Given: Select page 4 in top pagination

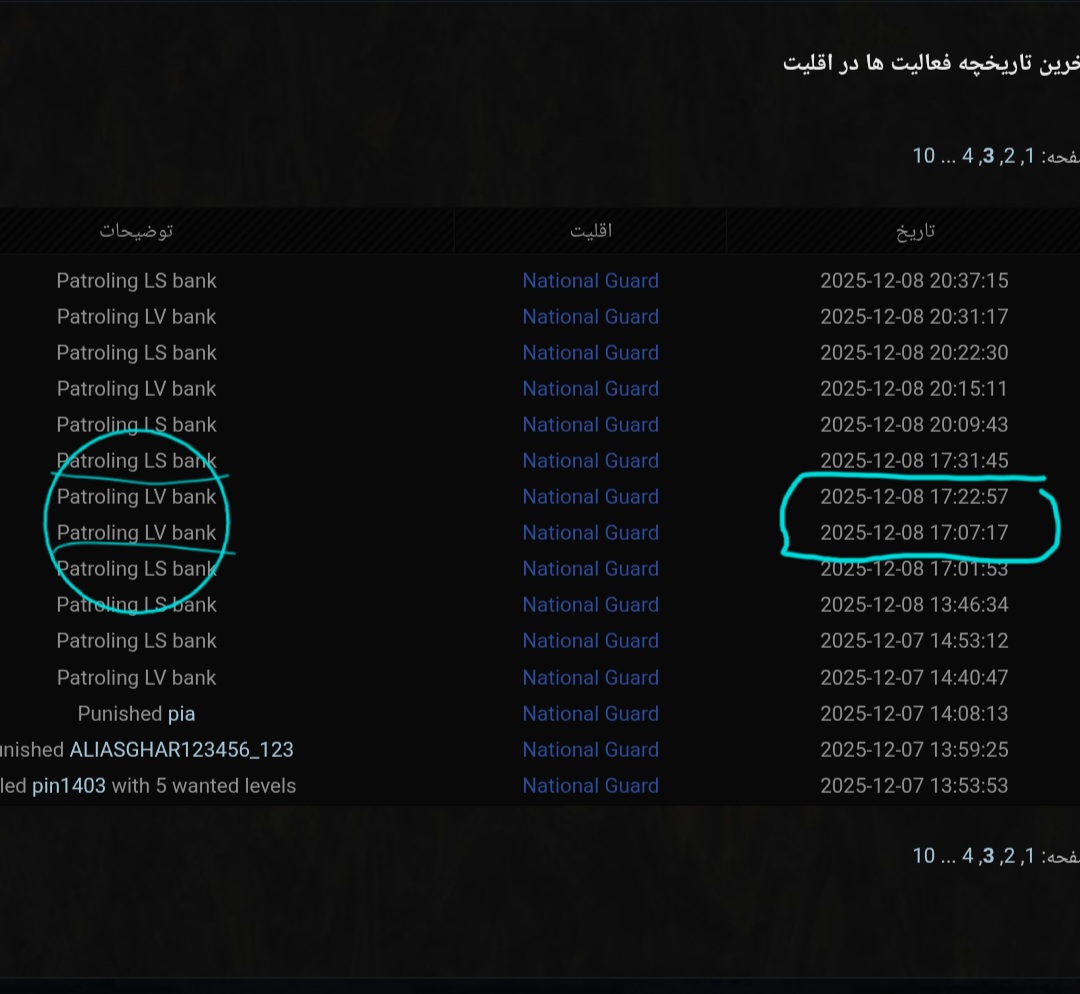Looking at the screenshot, I should (x=967, y=155).
